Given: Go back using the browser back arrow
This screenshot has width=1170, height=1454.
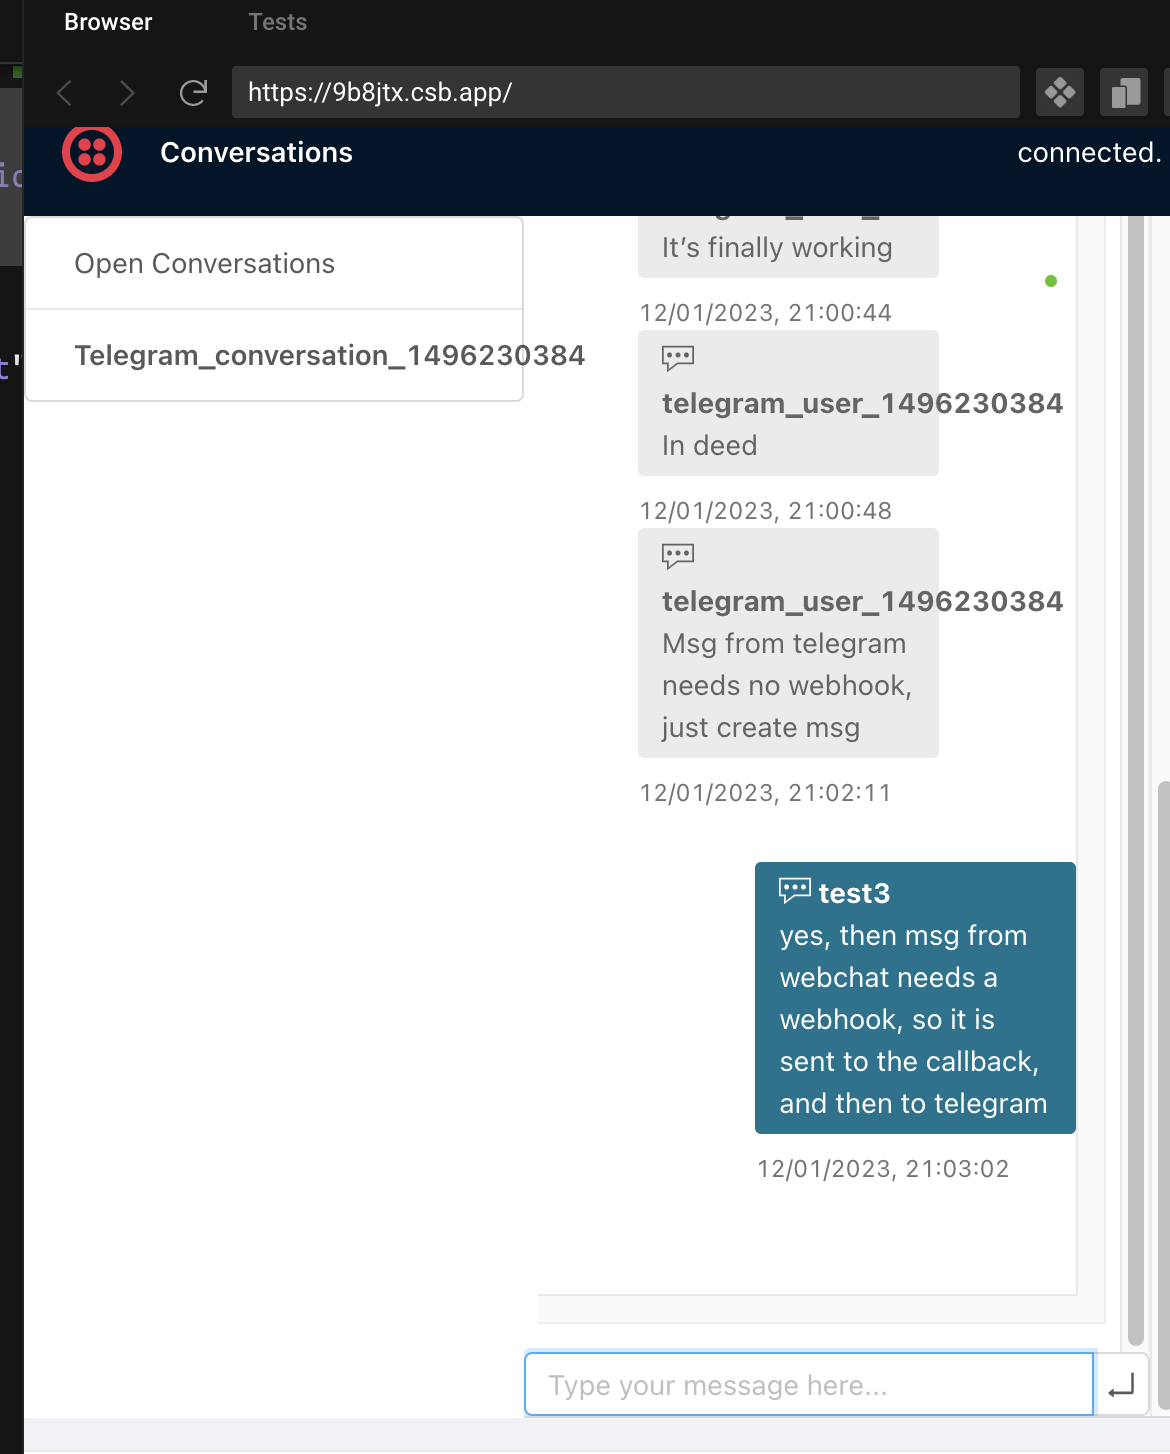Looking at the screenshot, I should point(65,93).
